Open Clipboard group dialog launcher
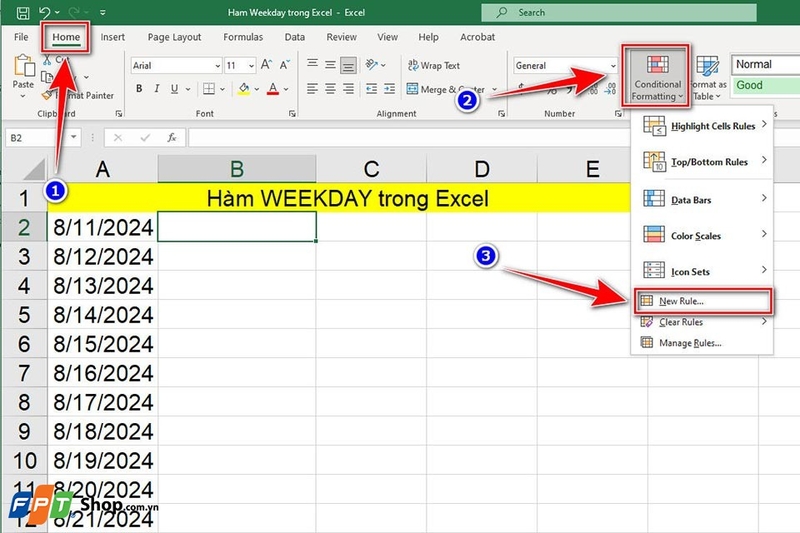This screenshot has width=800, height=533. 119,113
